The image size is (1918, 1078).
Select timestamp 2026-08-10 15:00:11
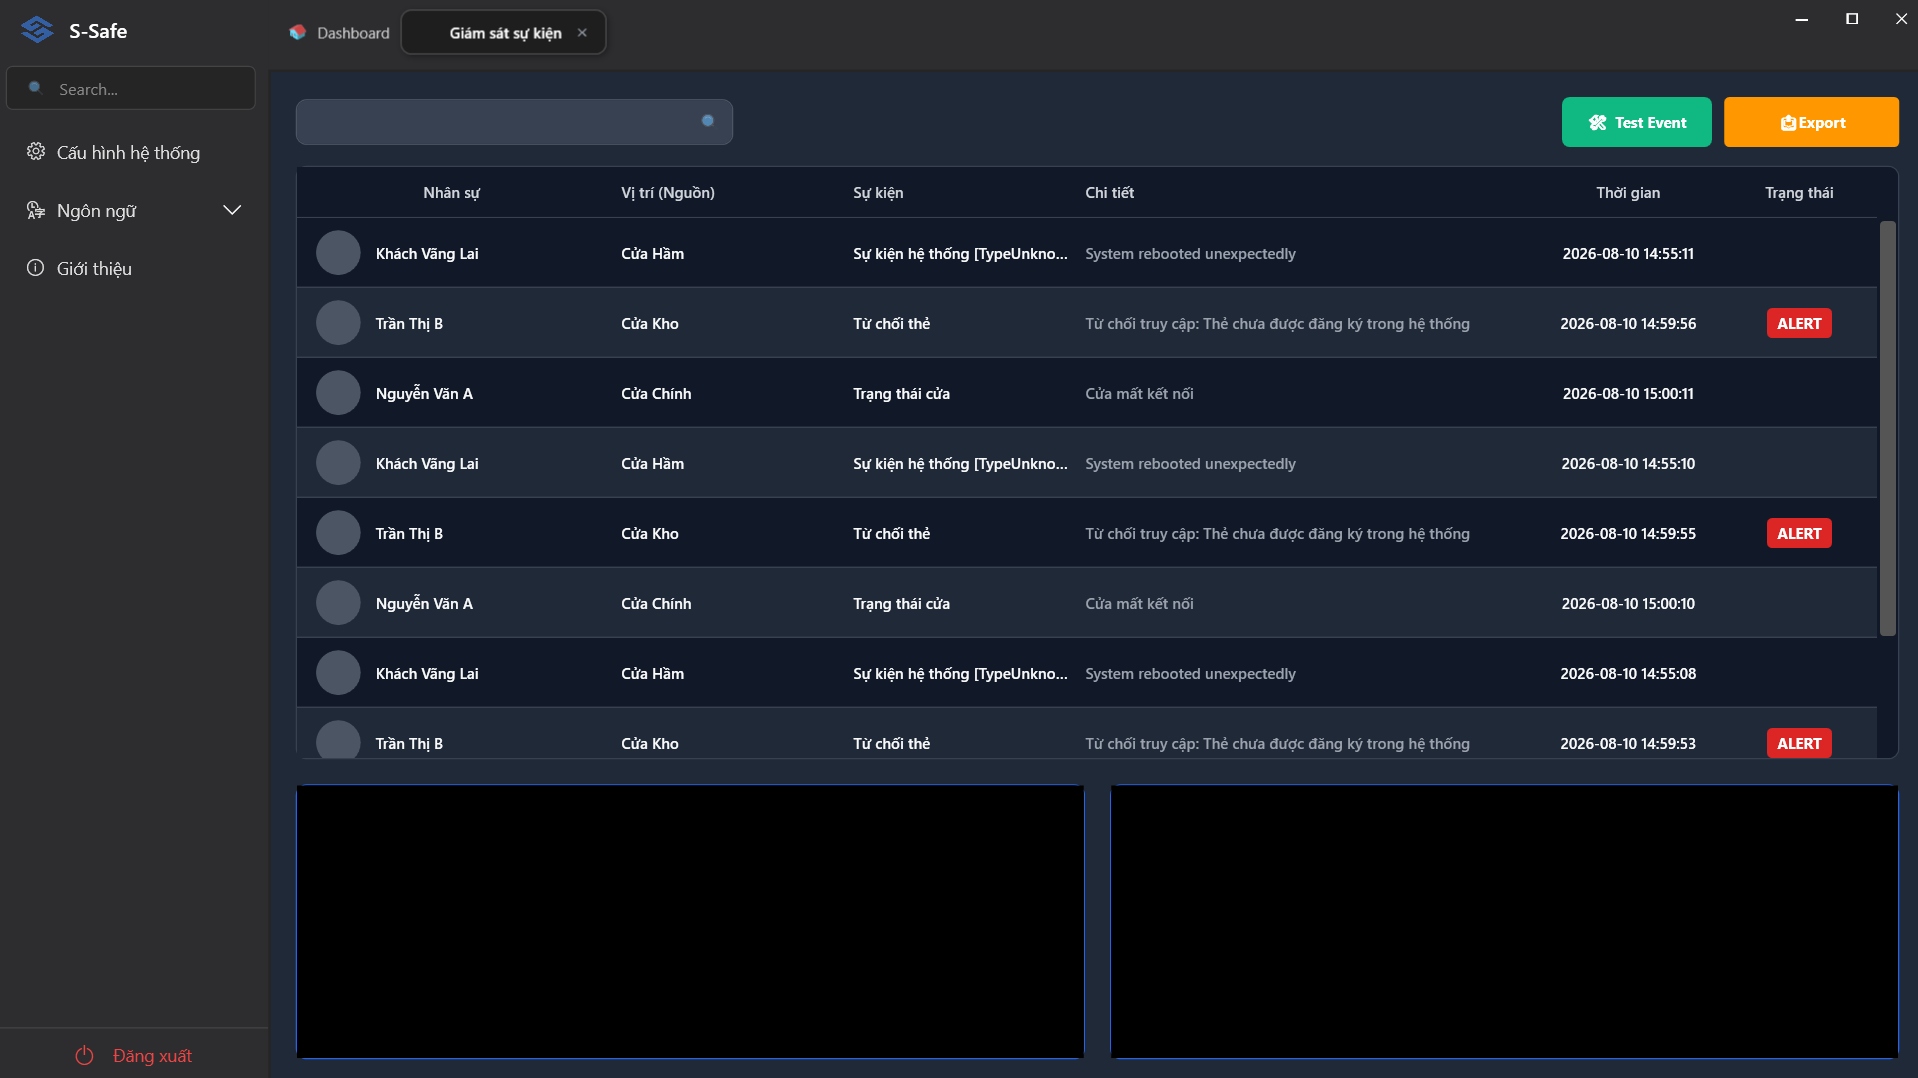point(1628,393)
